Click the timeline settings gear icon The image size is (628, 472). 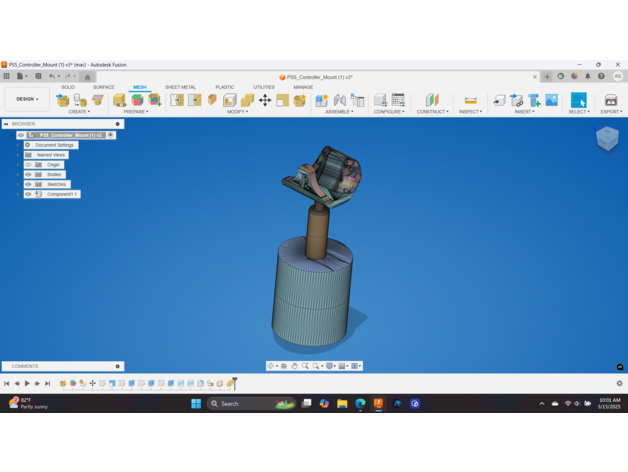coord(619,383)
